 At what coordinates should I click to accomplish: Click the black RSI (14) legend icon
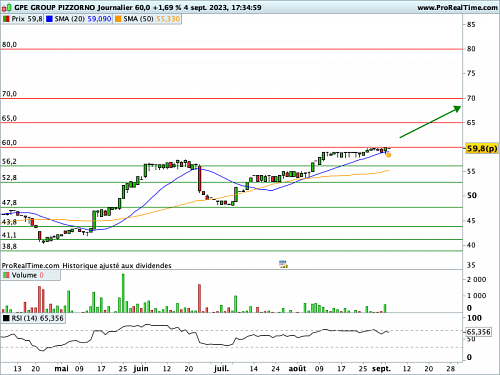(6, 318)
